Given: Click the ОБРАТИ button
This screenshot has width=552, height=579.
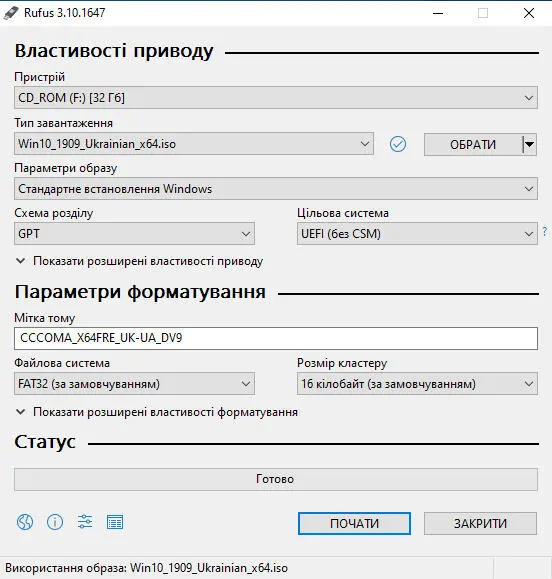Looking at the screenshot, I should pos(473,144).
